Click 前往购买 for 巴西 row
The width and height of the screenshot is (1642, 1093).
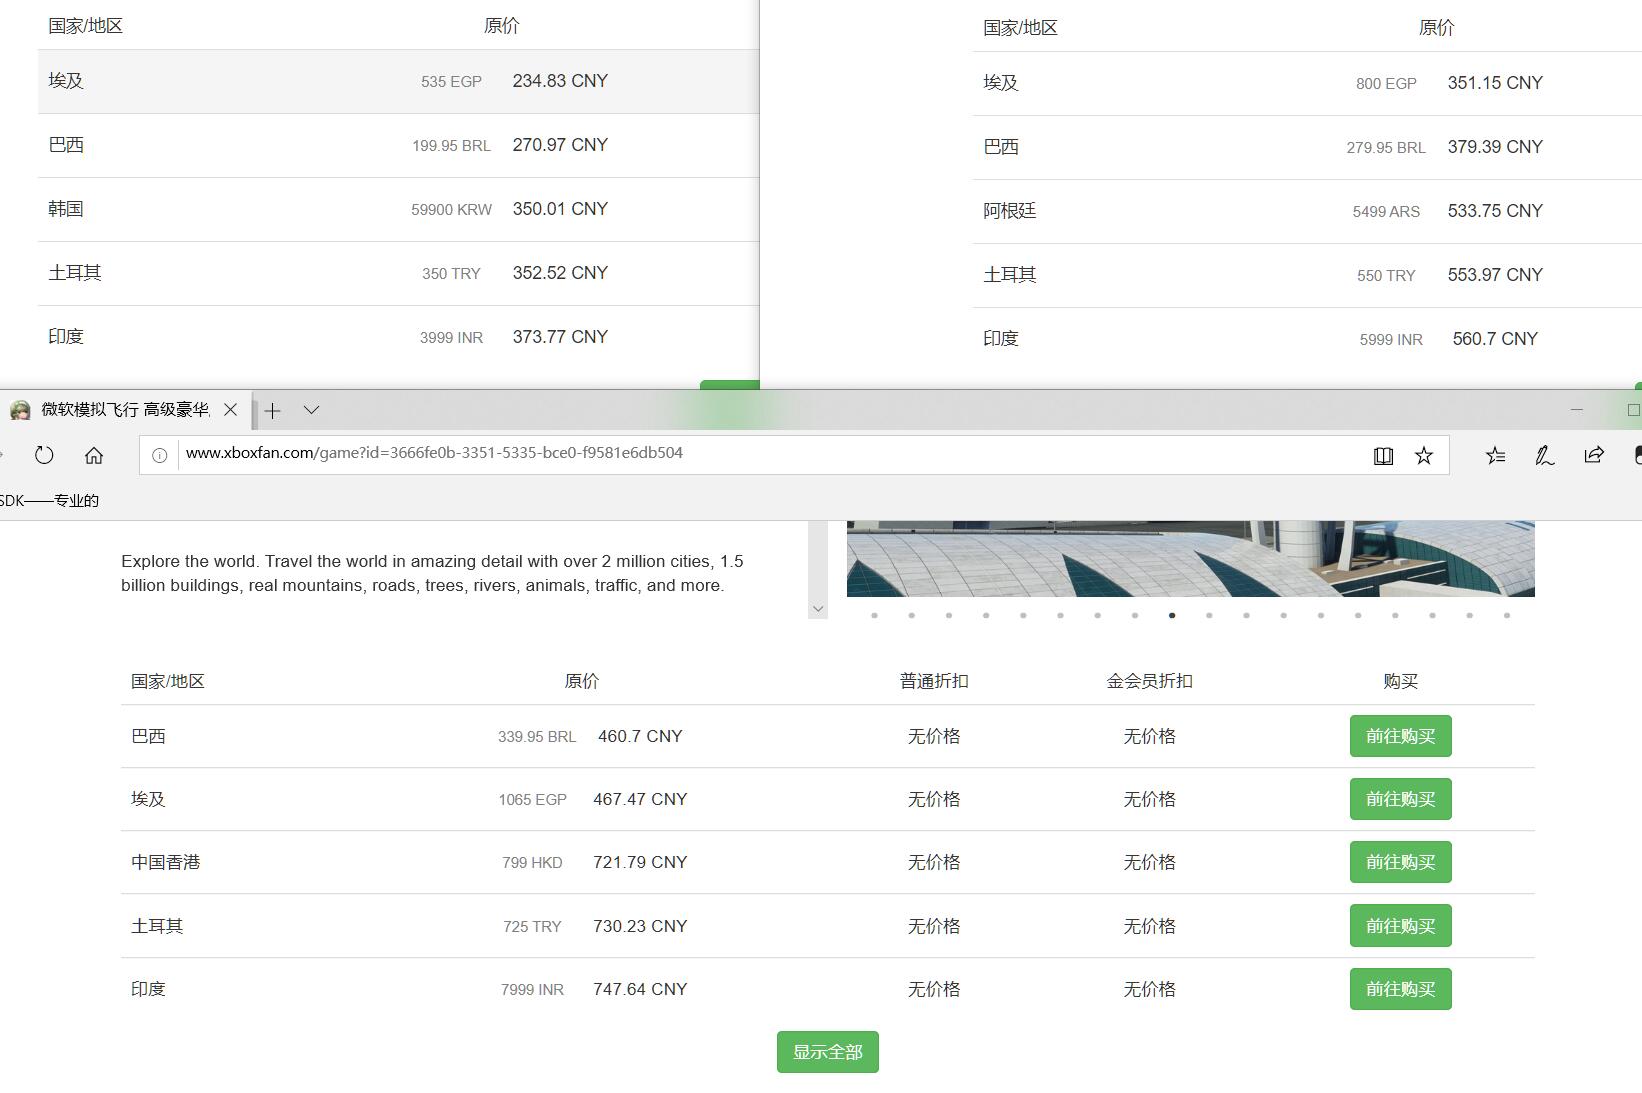[1400, 736]
